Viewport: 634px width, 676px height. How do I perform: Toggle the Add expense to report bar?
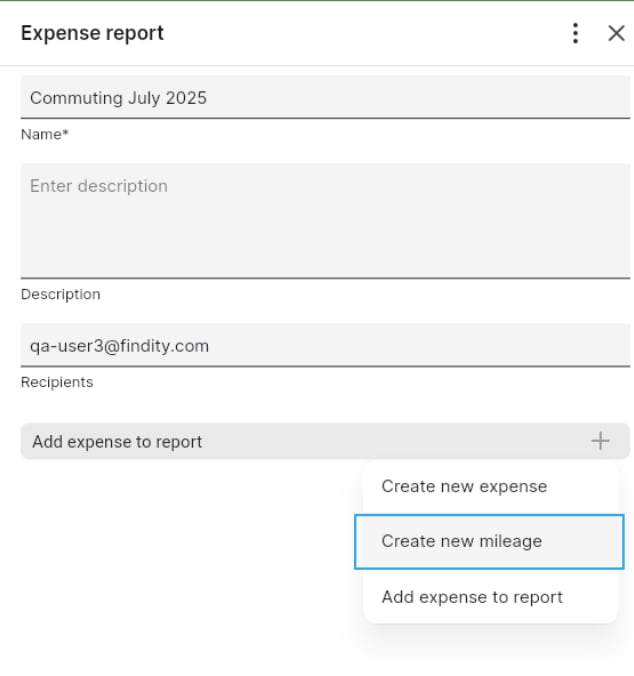(x=325, y=441)
